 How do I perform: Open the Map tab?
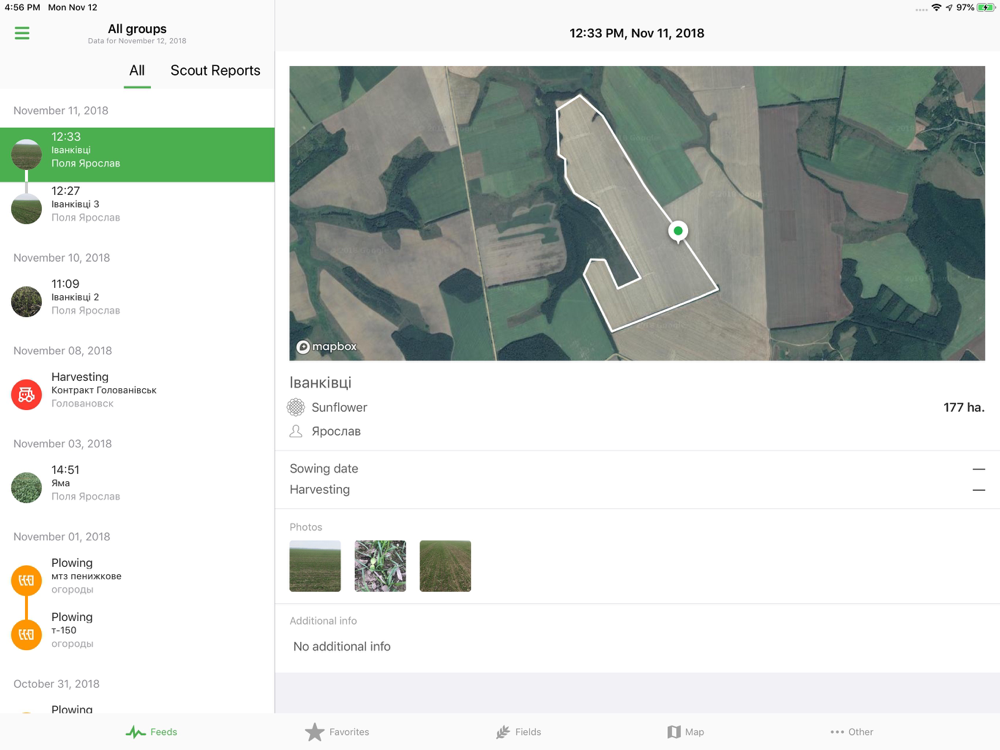tap(686, 732)
